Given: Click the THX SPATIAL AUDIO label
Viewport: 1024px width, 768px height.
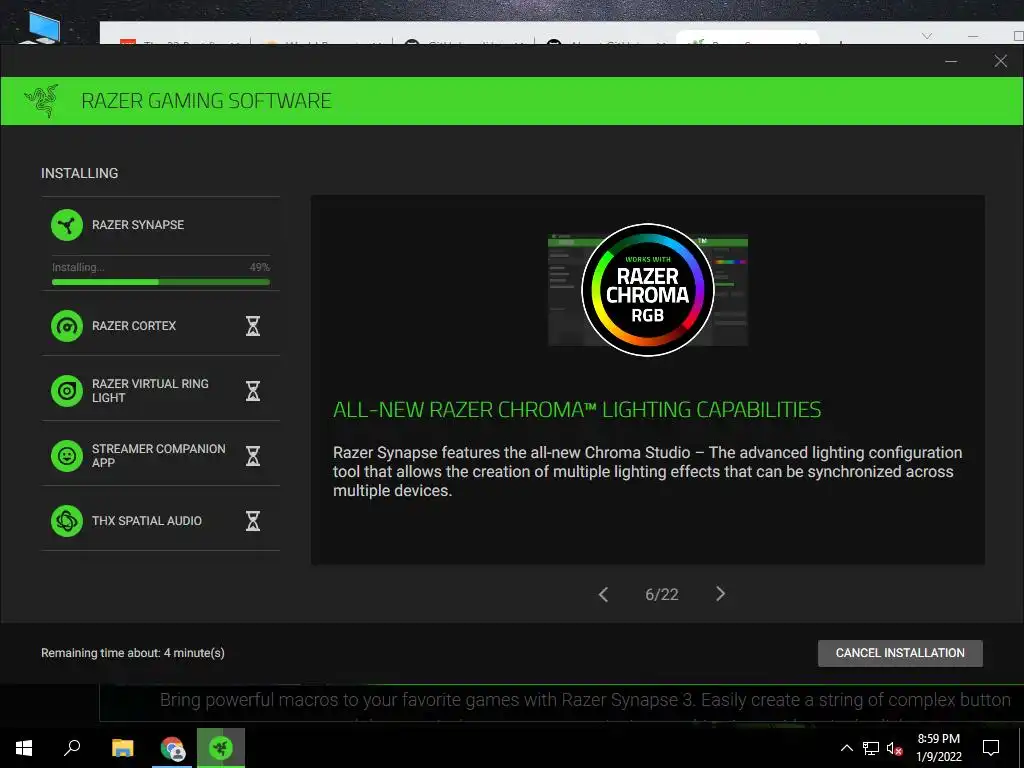Looking at the screenshot, I should click(x=147, y=520).
